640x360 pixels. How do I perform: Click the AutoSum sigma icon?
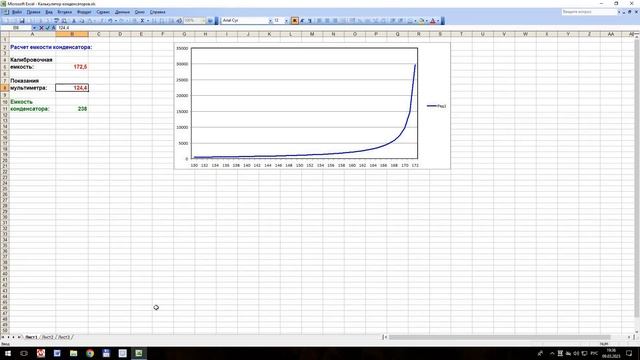pyautogui.click(x=142, y=20)
